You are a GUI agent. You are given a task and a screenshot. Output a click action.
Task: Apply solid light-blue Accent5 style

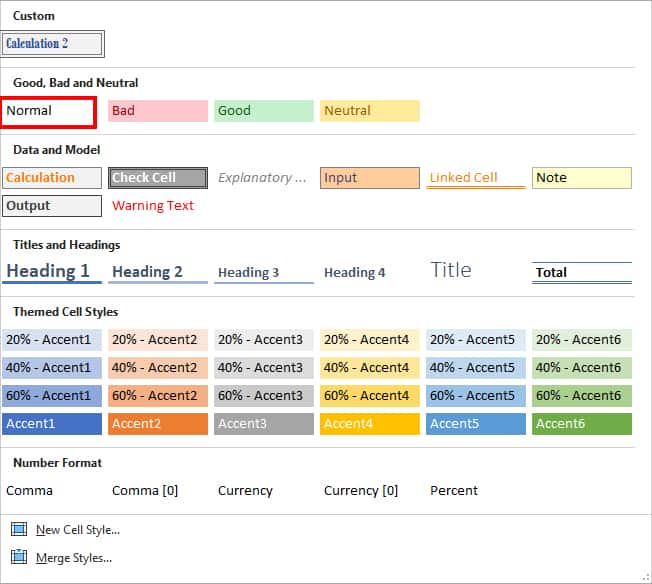[x=476, y=424]
